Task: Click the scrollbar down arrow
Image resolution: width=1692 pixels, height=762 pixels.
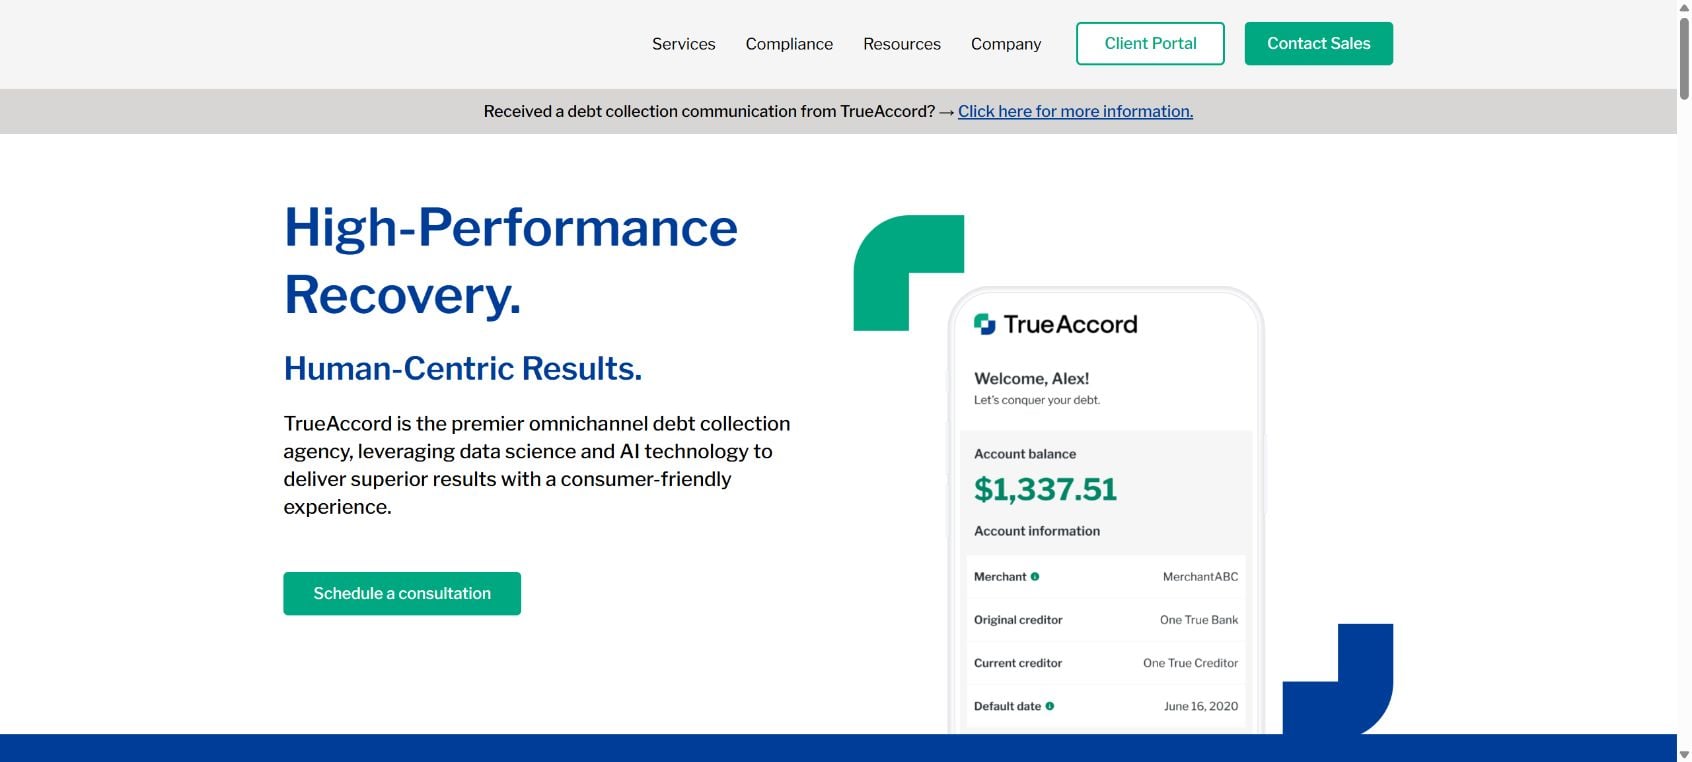Action: click(1684, 755)
